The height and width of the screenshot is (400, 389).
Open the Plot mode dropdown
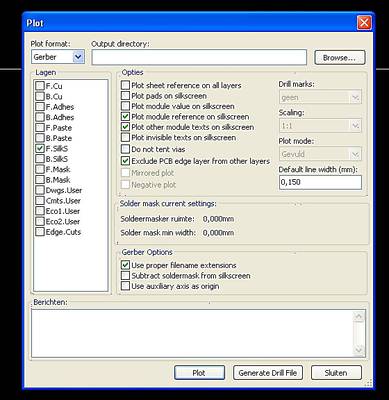point(320,154)
